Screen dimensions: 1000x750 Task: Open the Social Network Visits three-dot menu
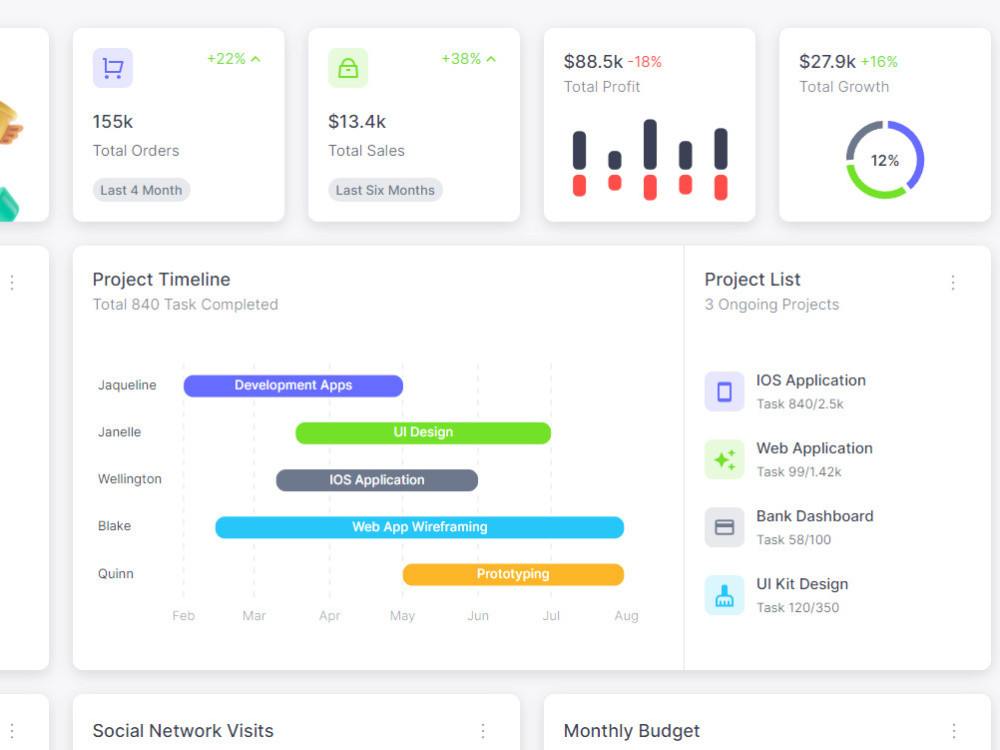(483, 731)
